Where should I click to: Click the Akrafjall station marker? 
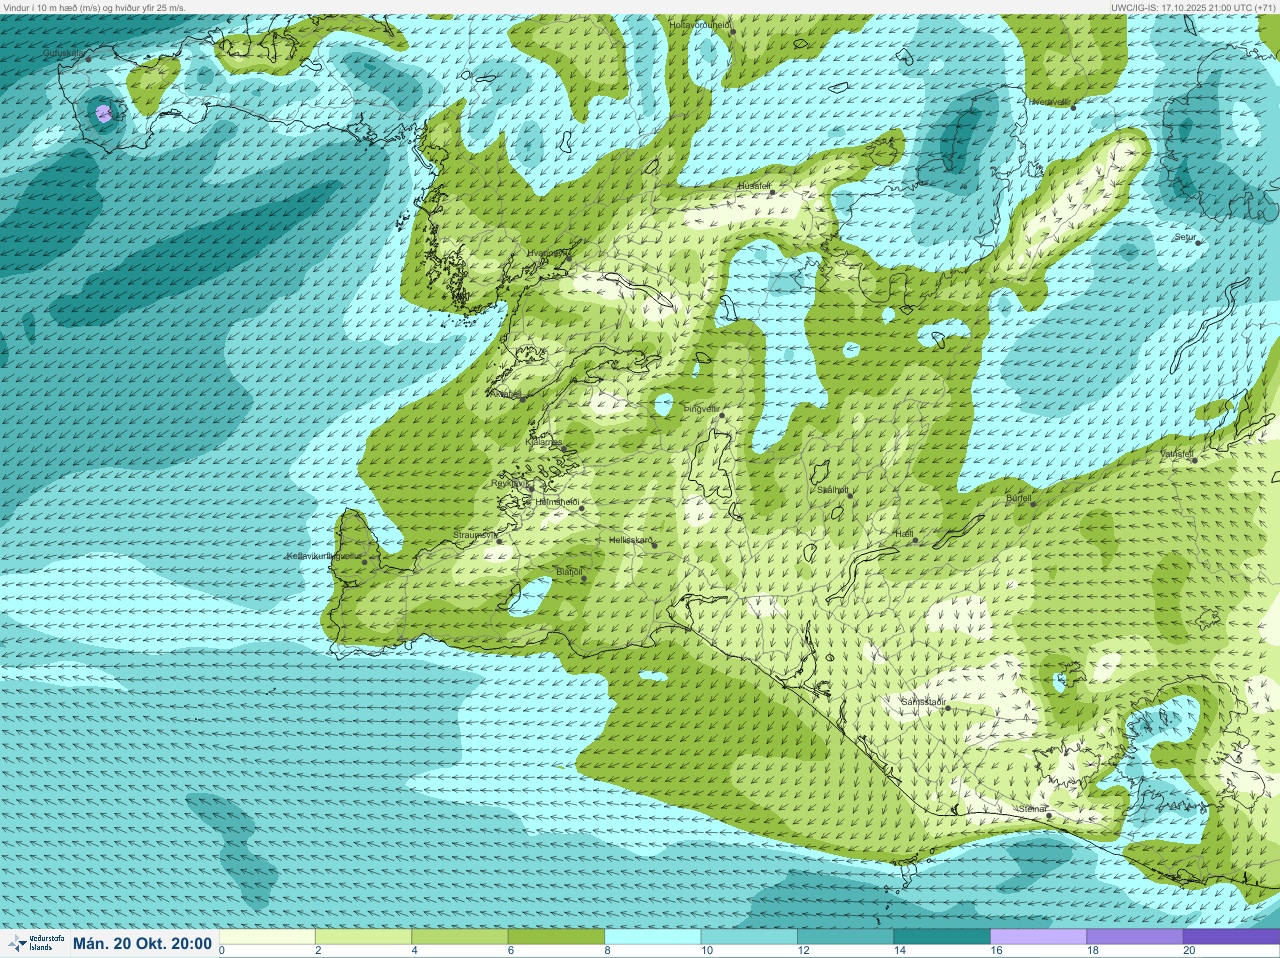522,399
